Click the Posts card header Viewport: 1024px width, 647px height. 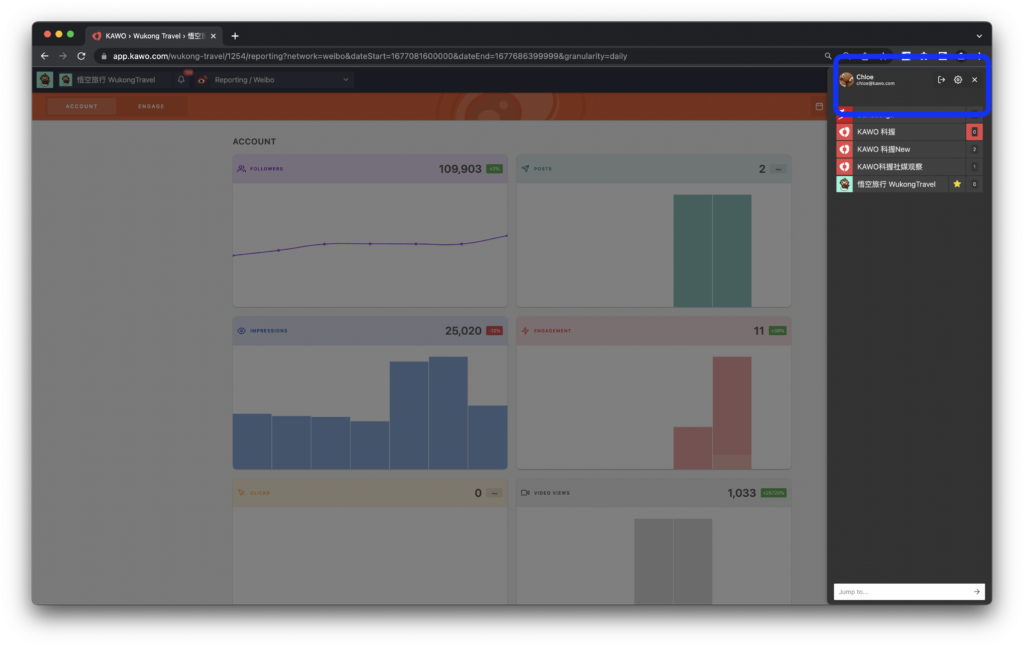(x=653, y=168)
